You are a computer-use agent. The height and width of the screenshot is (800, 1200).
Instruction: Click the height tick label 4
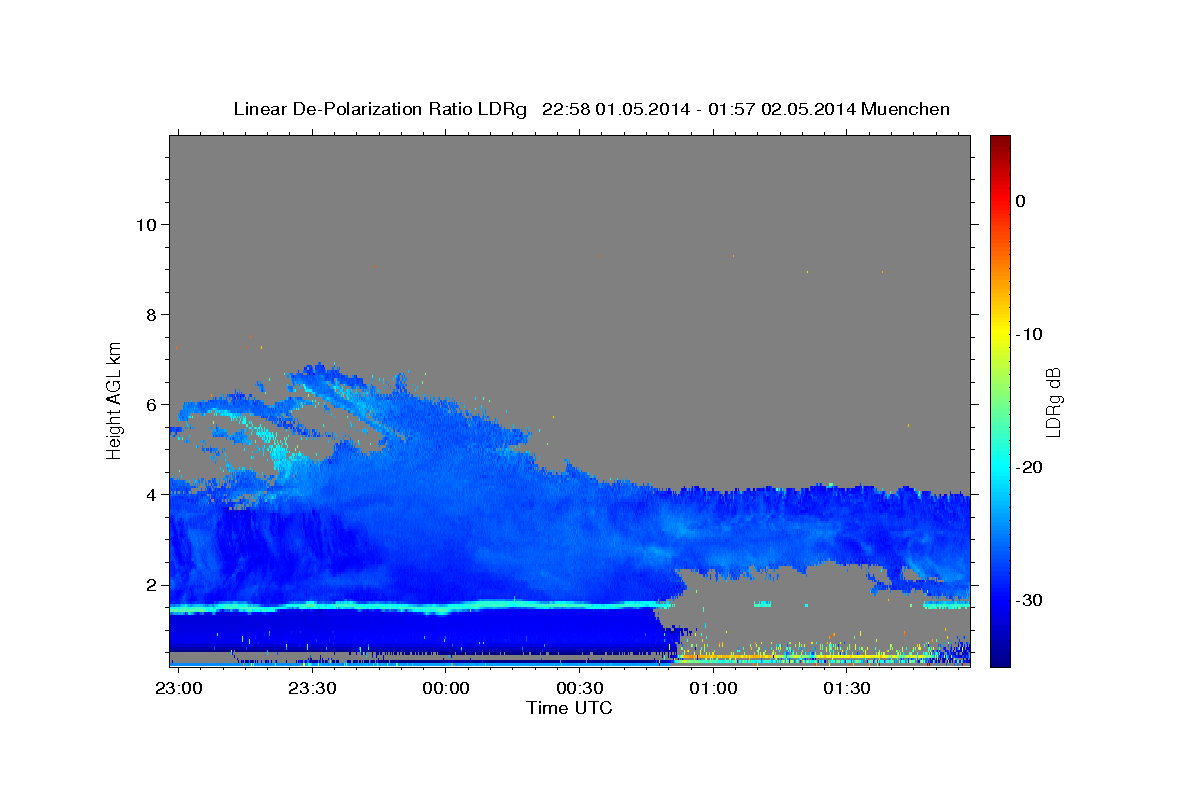click(150, 494)
